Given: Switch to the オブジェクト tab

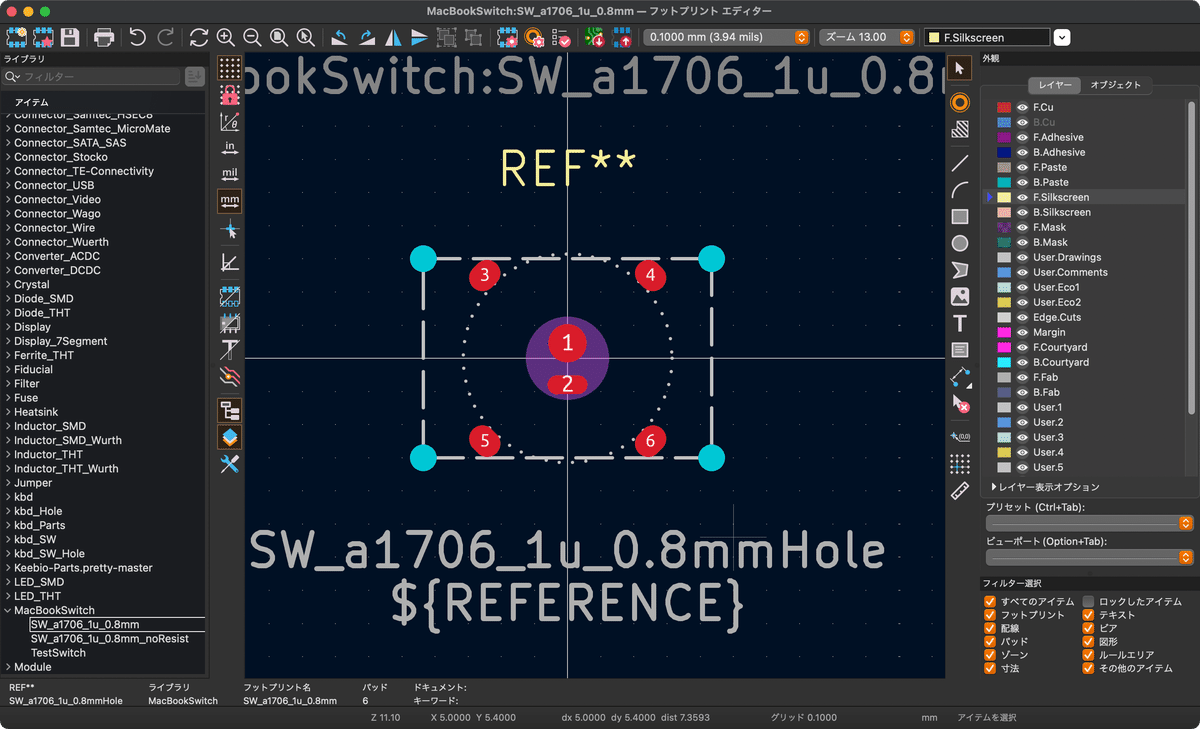Looking at the screenshot, I should tap(1115, 85).
